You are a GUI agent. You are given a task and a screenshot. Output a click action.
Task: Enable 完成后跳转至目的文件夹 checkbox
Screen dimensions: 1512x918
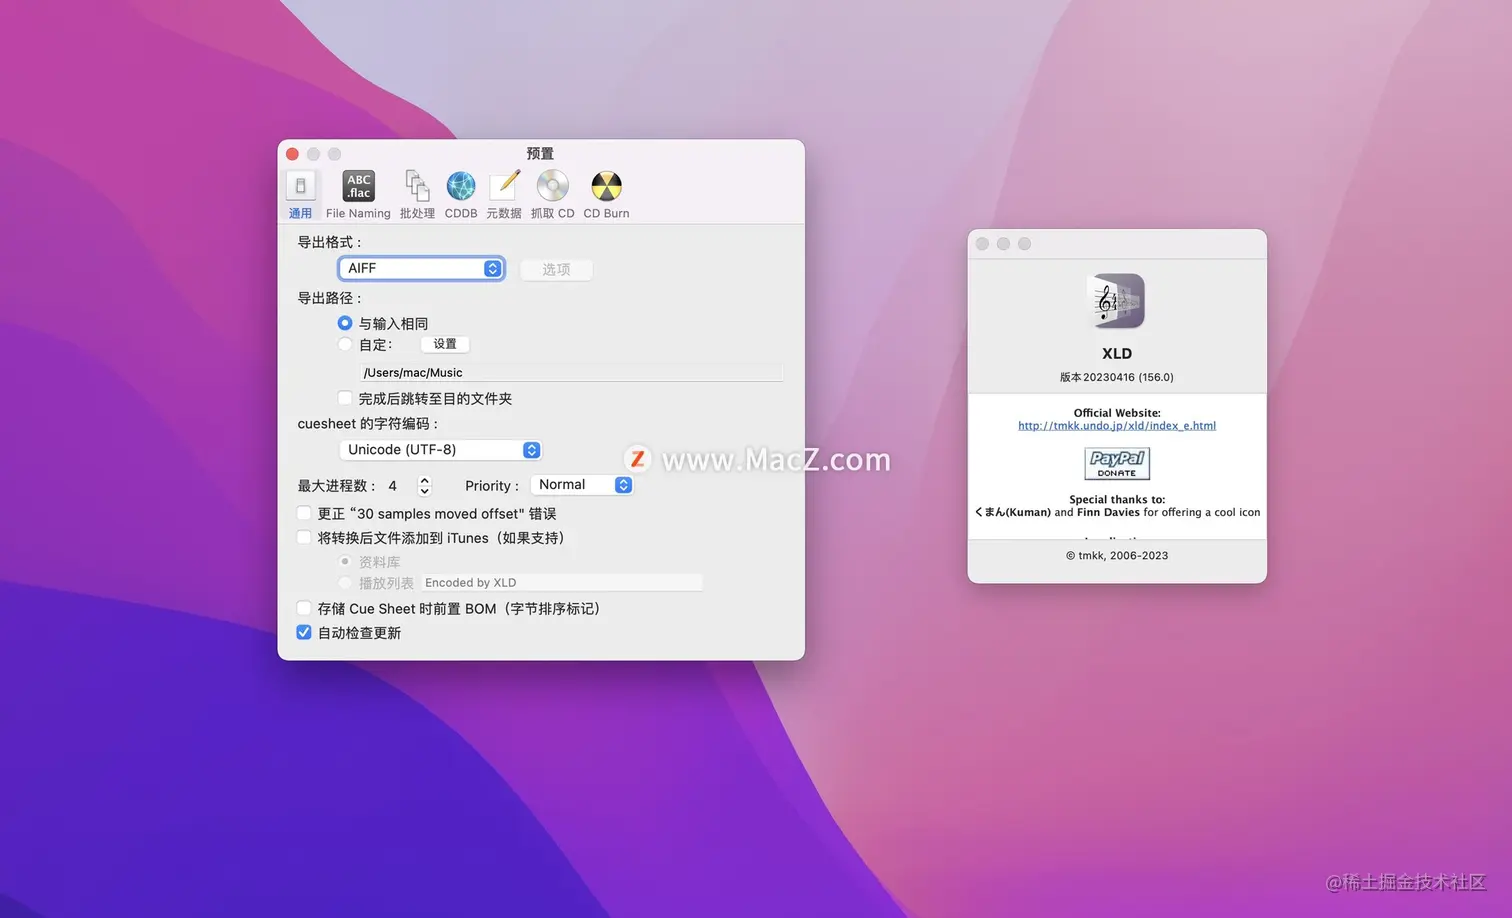[x=345, y=398]
